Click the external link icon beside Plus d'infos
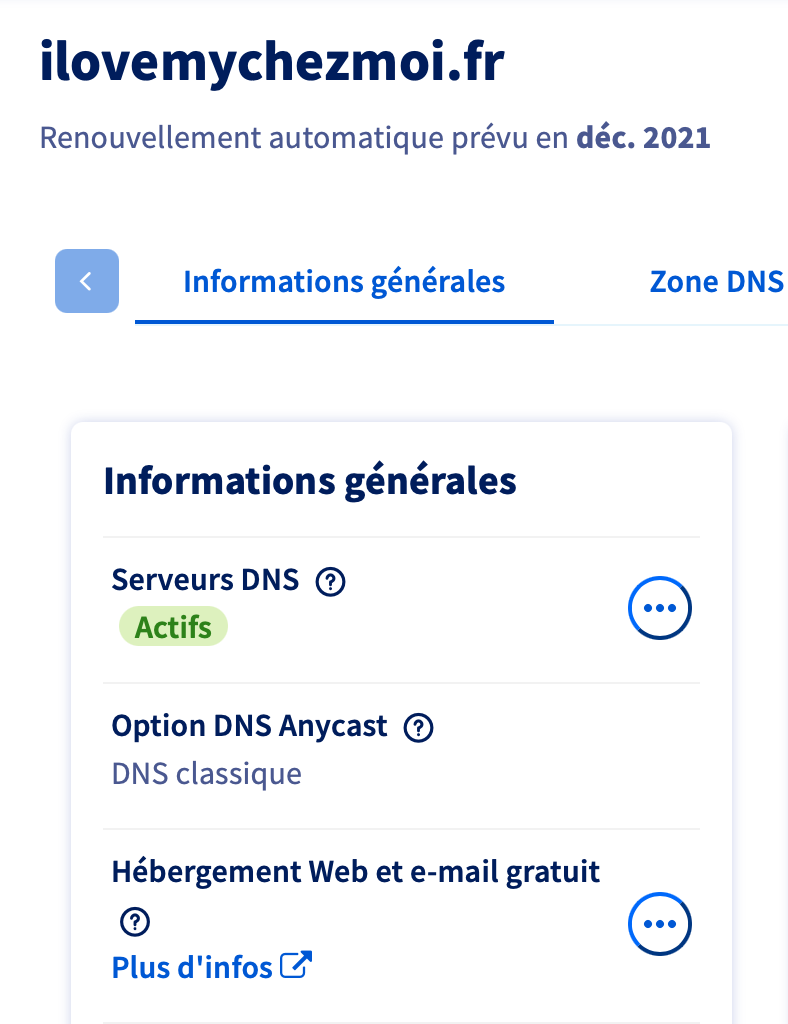This screenshot has width=788, height=1024. click(296, 966)
